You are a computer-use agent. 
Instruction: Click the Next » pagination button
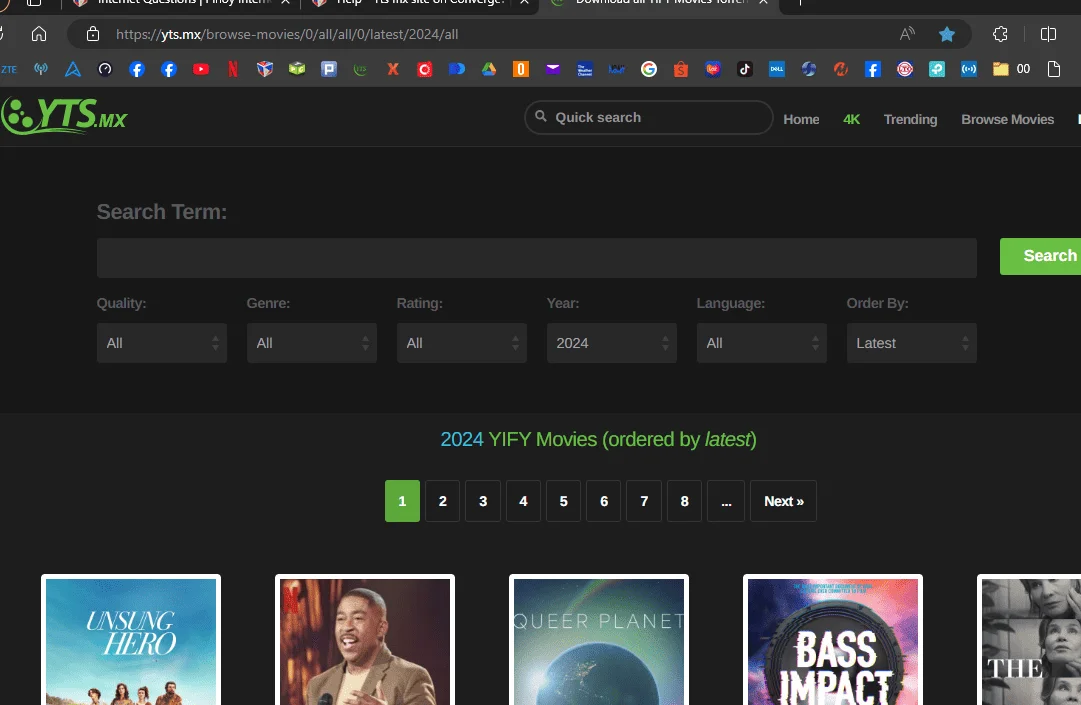tap(783, 501)
